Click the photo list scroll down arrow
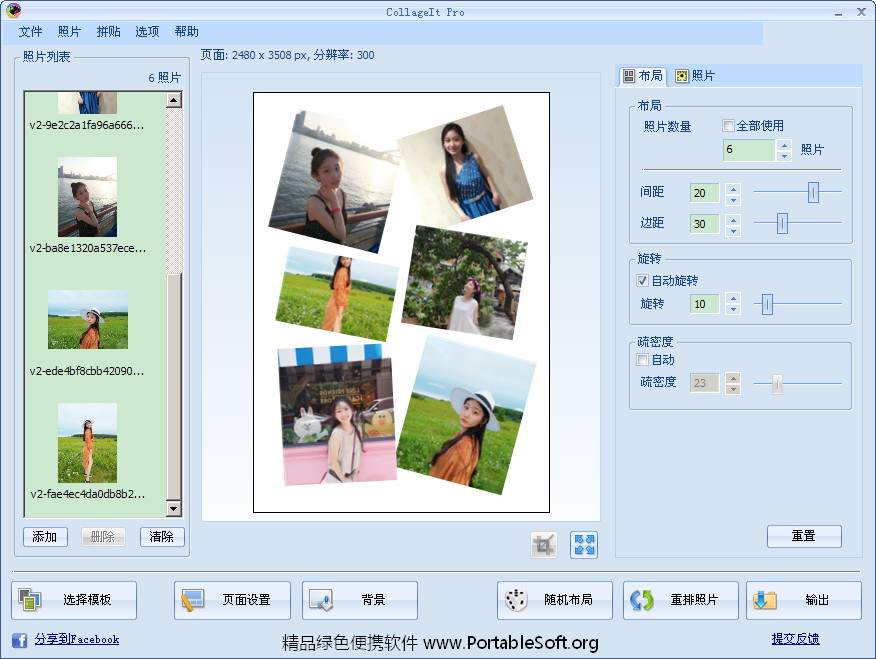876x659 pixels. click(174, 509)
